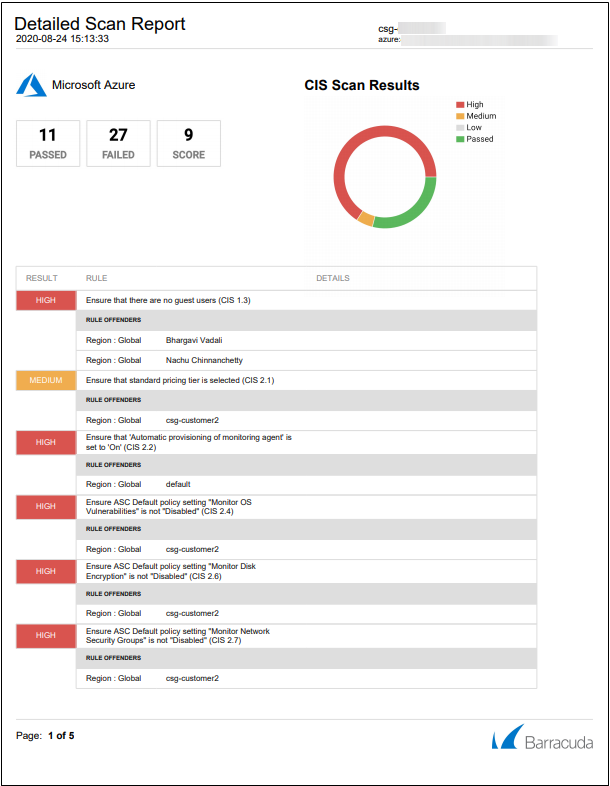
Task: Click the HIGH badge for CIS 2.6
Action: [46, 571]
